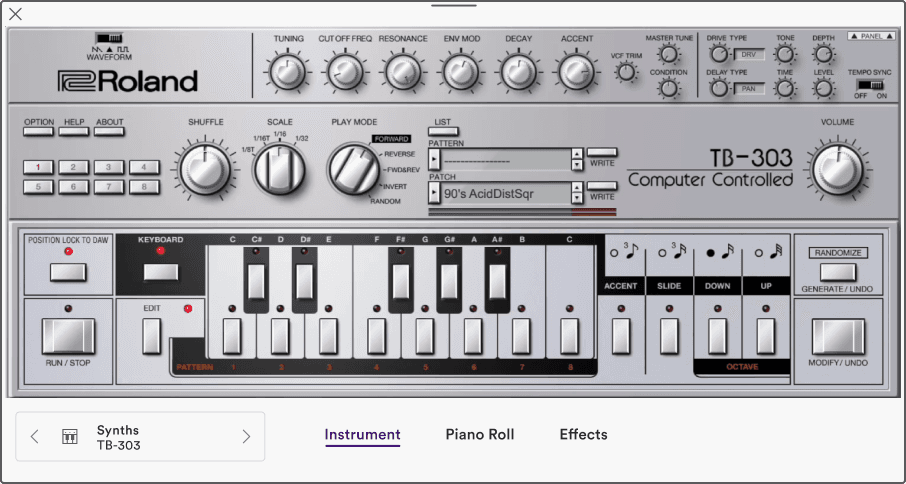The height and width of the screenshot is (484, 906).
Task: Toggle the Octave Down button
Action: [x=718, y=336]
